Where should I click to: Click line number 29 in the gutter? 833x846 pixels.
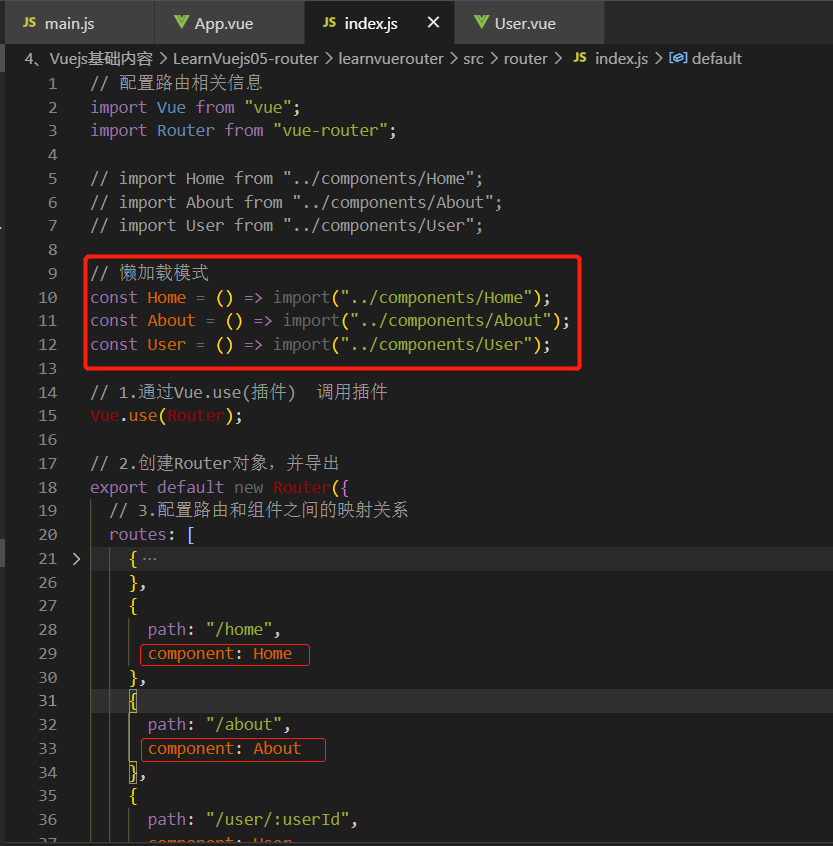pyautogui.click(x=47, y=653)
